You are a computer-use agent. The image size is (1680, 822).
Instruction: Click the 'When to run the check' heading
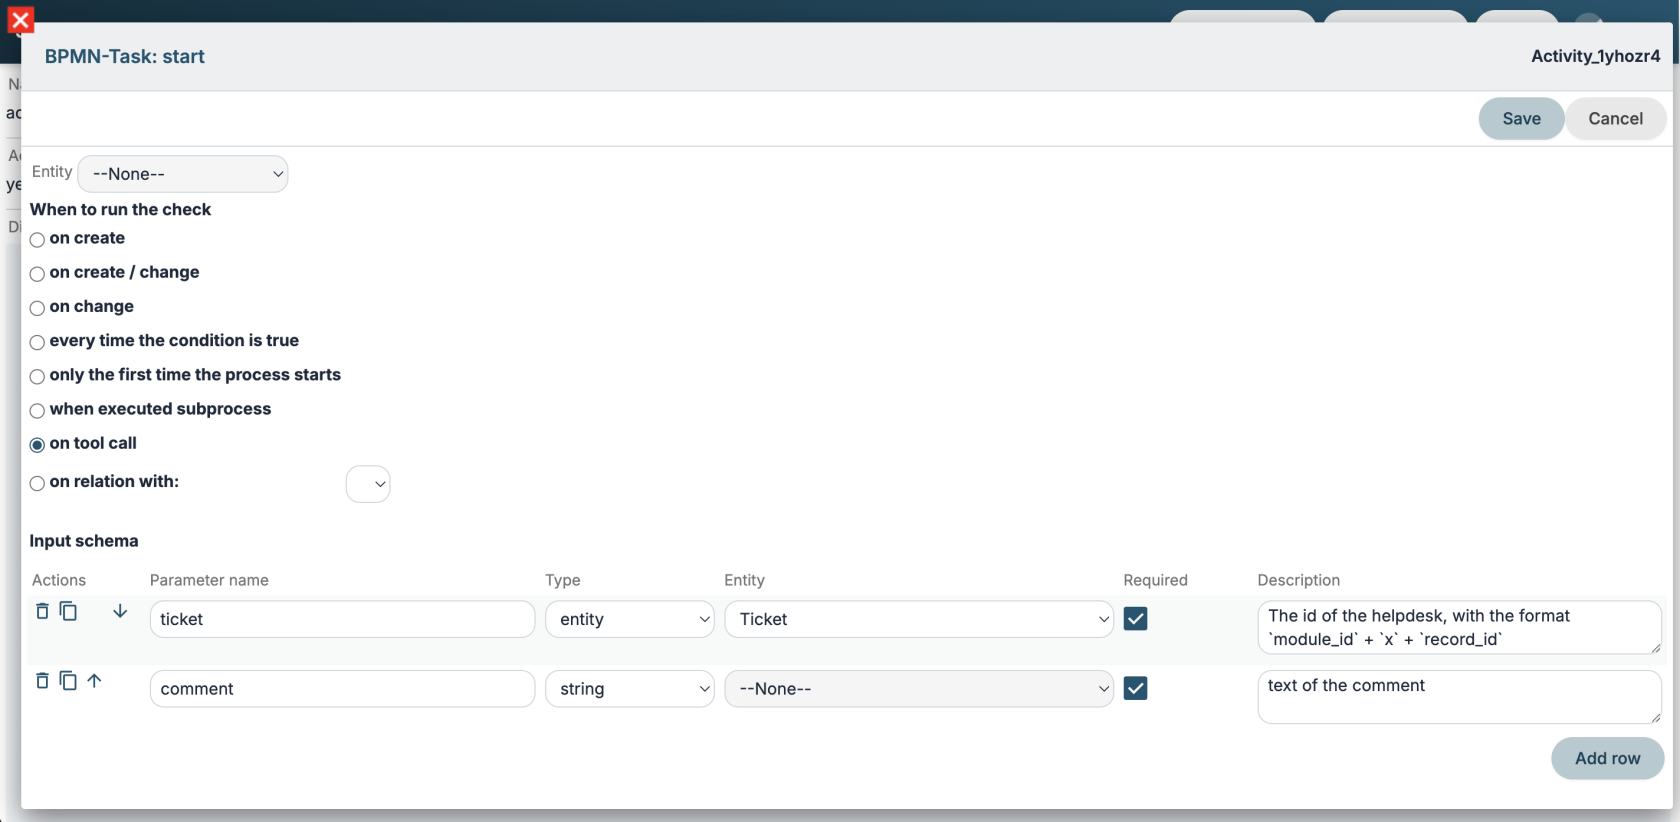coord(120,209)
